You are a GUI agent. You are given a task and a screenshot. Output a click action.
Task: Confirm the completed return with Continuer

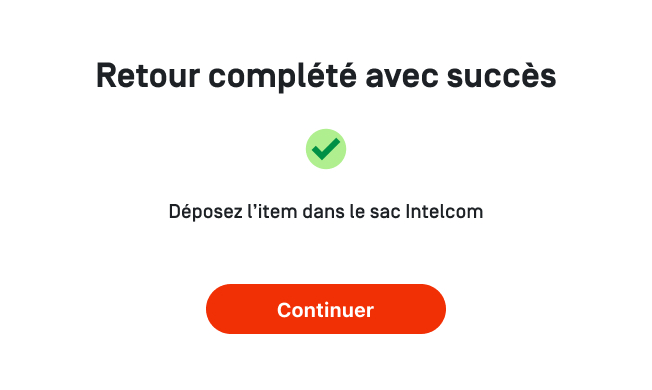point(326,309)
